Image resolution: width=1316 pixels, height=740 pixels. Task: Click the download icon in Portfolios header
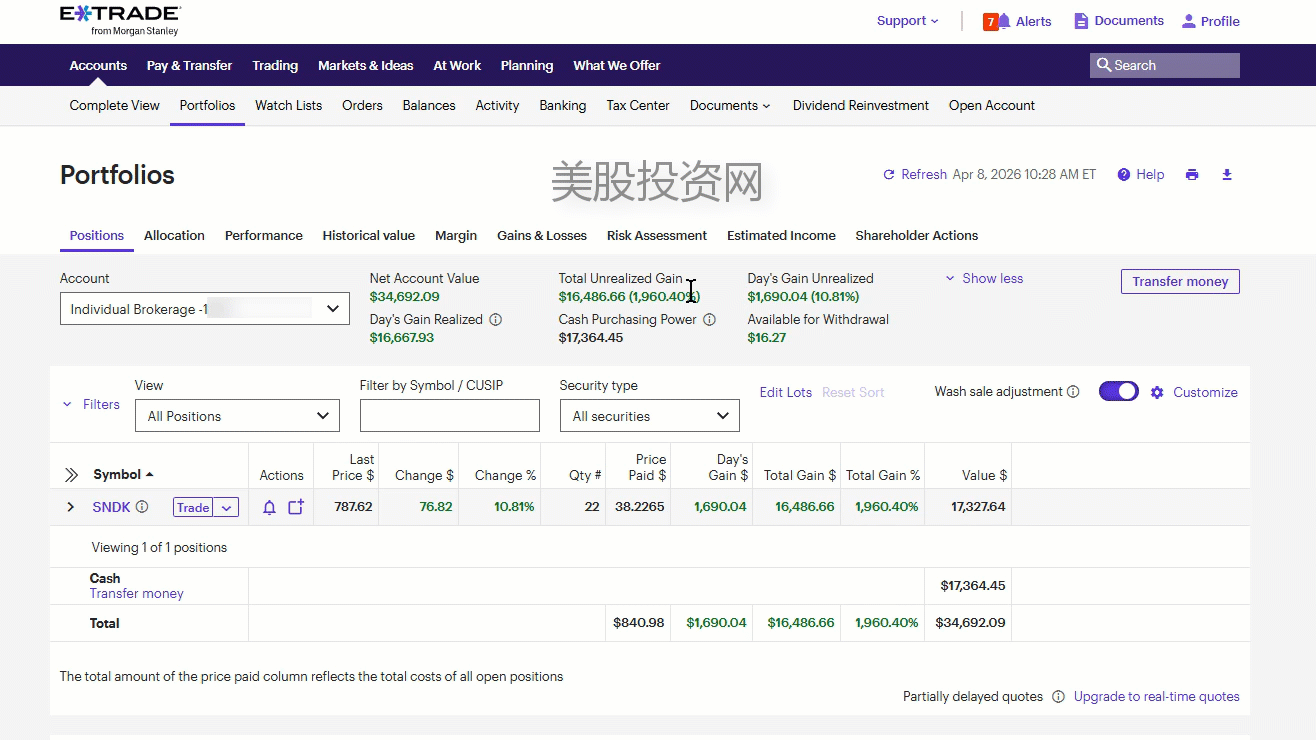[x=1227, y=175]
